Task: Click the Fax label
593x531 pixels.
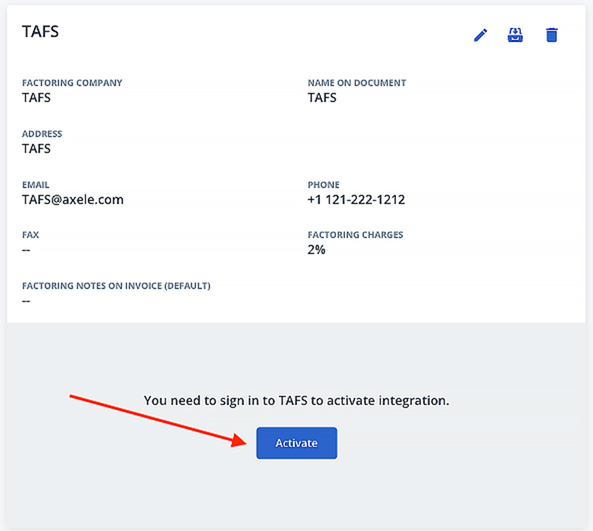Action: click(30, 235)
